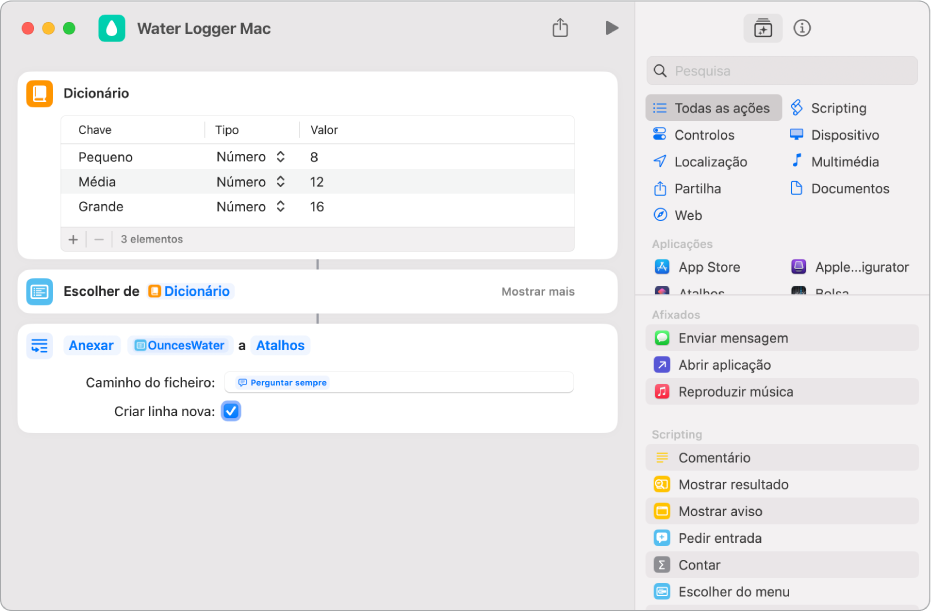Select Apple Configurator in Aplicações list
931x612 pixels.
(x=850, y=267)
